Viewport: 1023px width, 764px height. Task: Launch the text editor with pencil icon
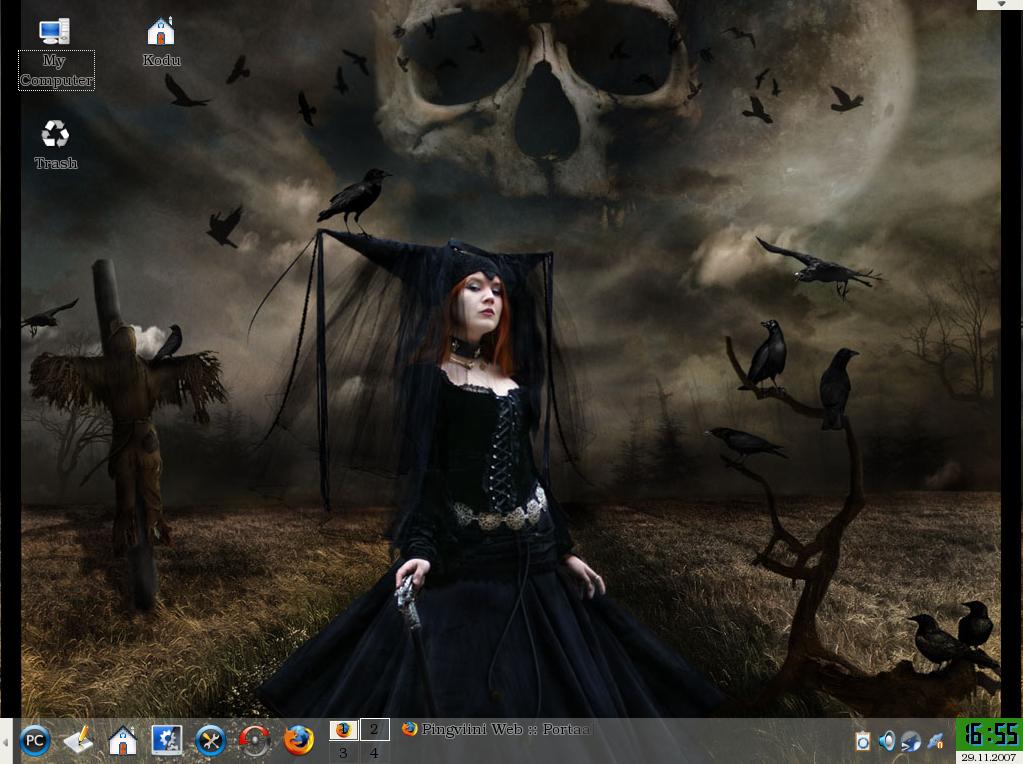click(x=78, y=741)
